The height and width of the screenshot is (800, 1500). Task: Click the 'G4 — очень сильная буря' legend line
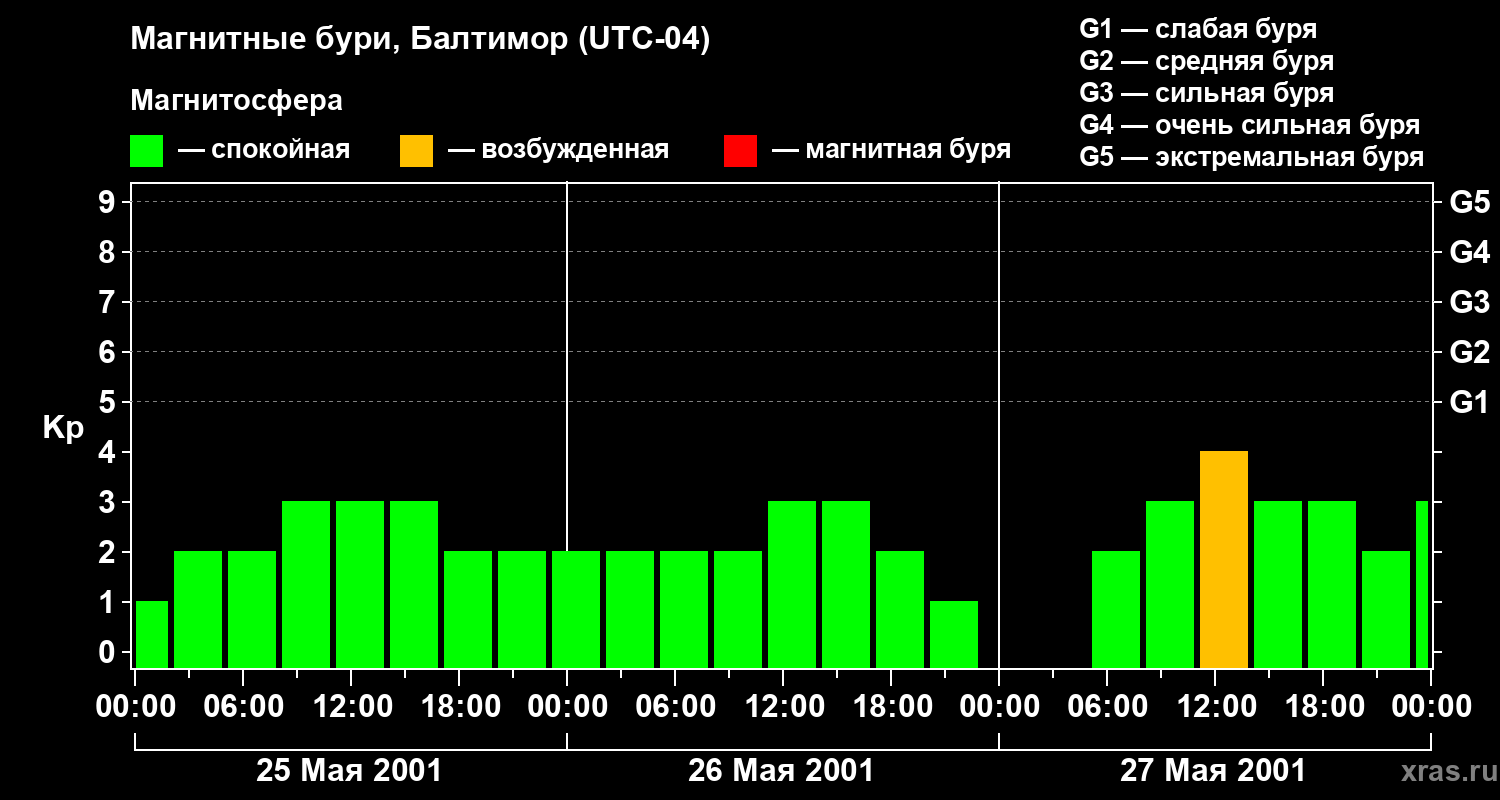coord(1249,125)
